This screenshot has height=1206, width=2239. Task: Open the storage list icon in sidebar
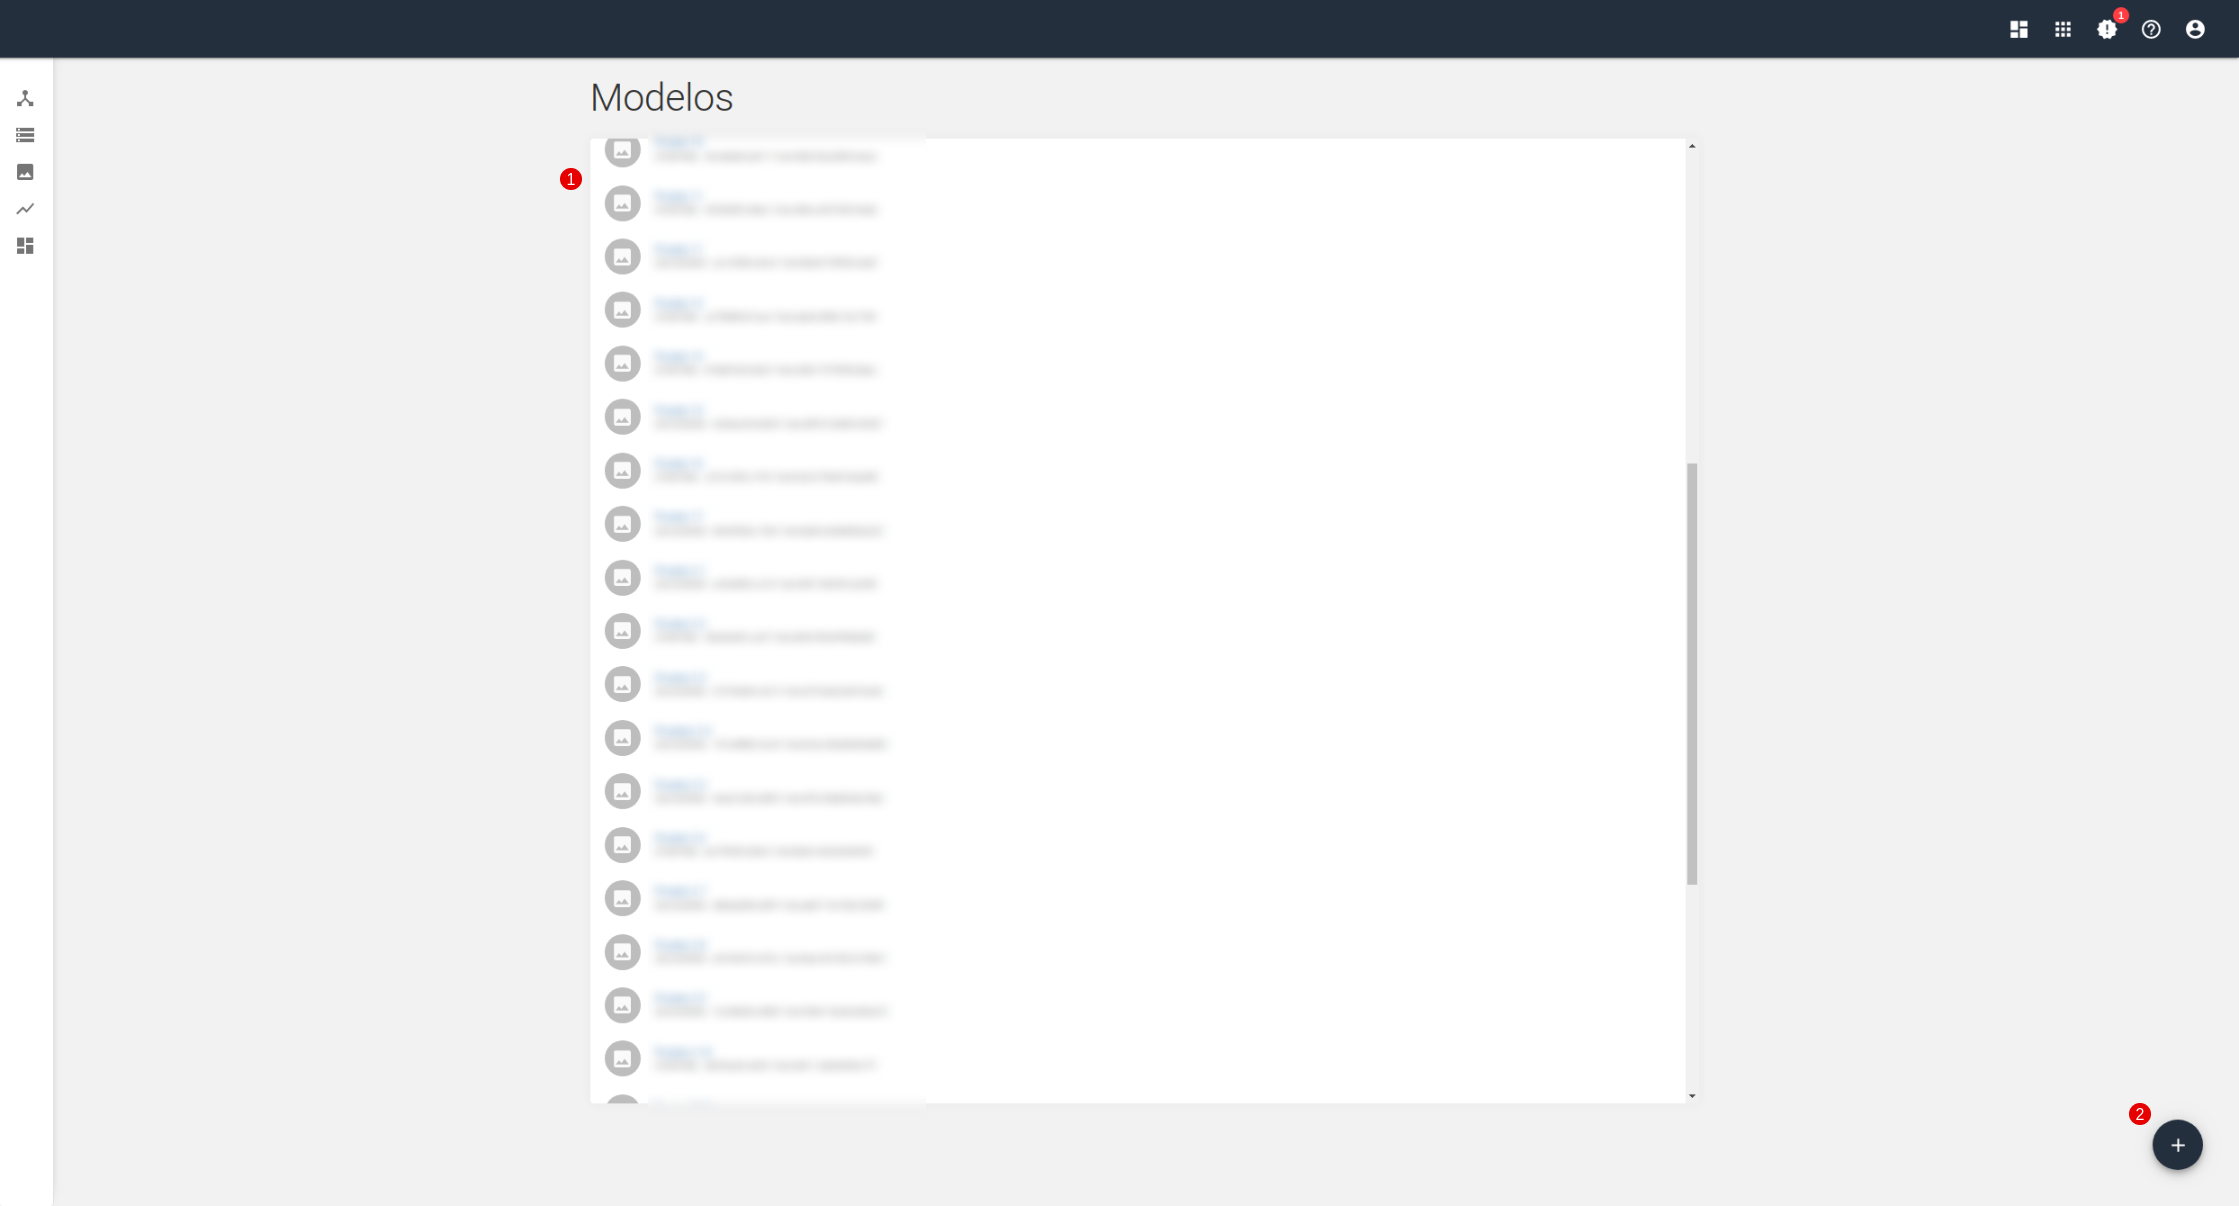25,135
